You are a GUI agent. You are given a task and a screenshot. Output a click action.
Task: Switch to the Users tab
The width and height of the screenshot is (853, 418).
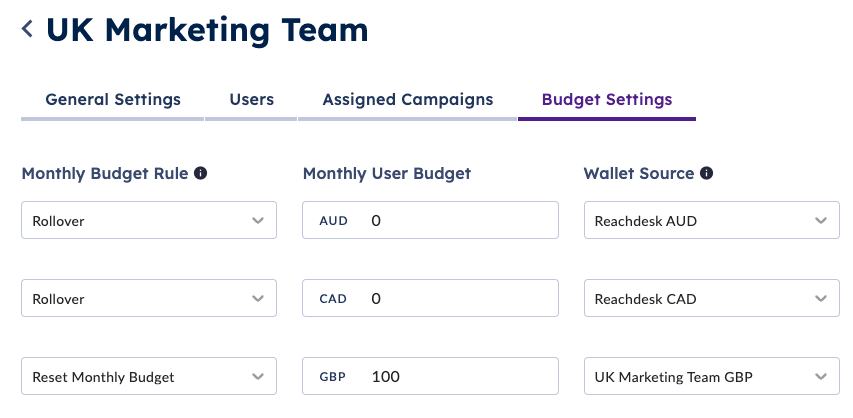[251, 100]
